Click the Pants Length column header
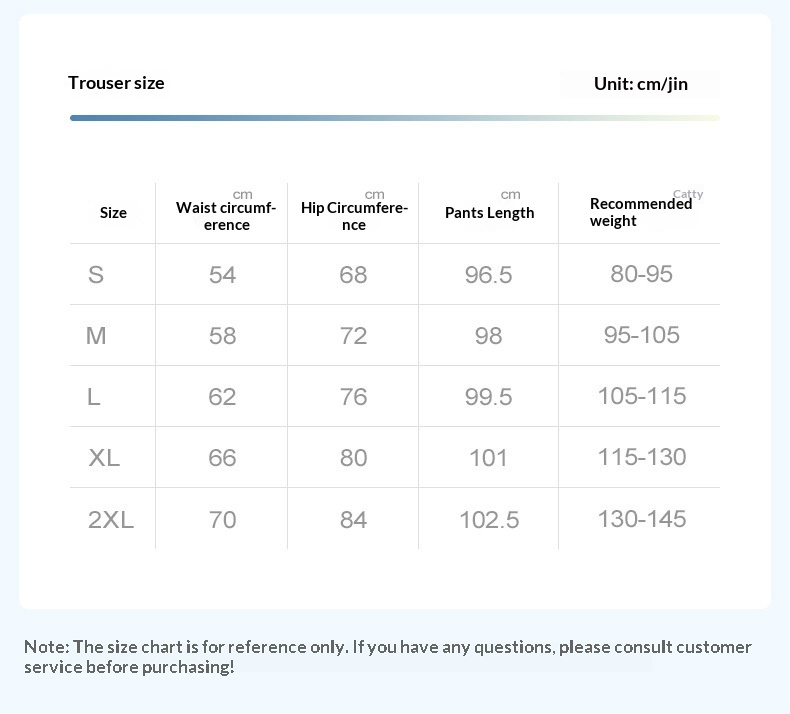 pyautogui.click(x=489, y=213)
